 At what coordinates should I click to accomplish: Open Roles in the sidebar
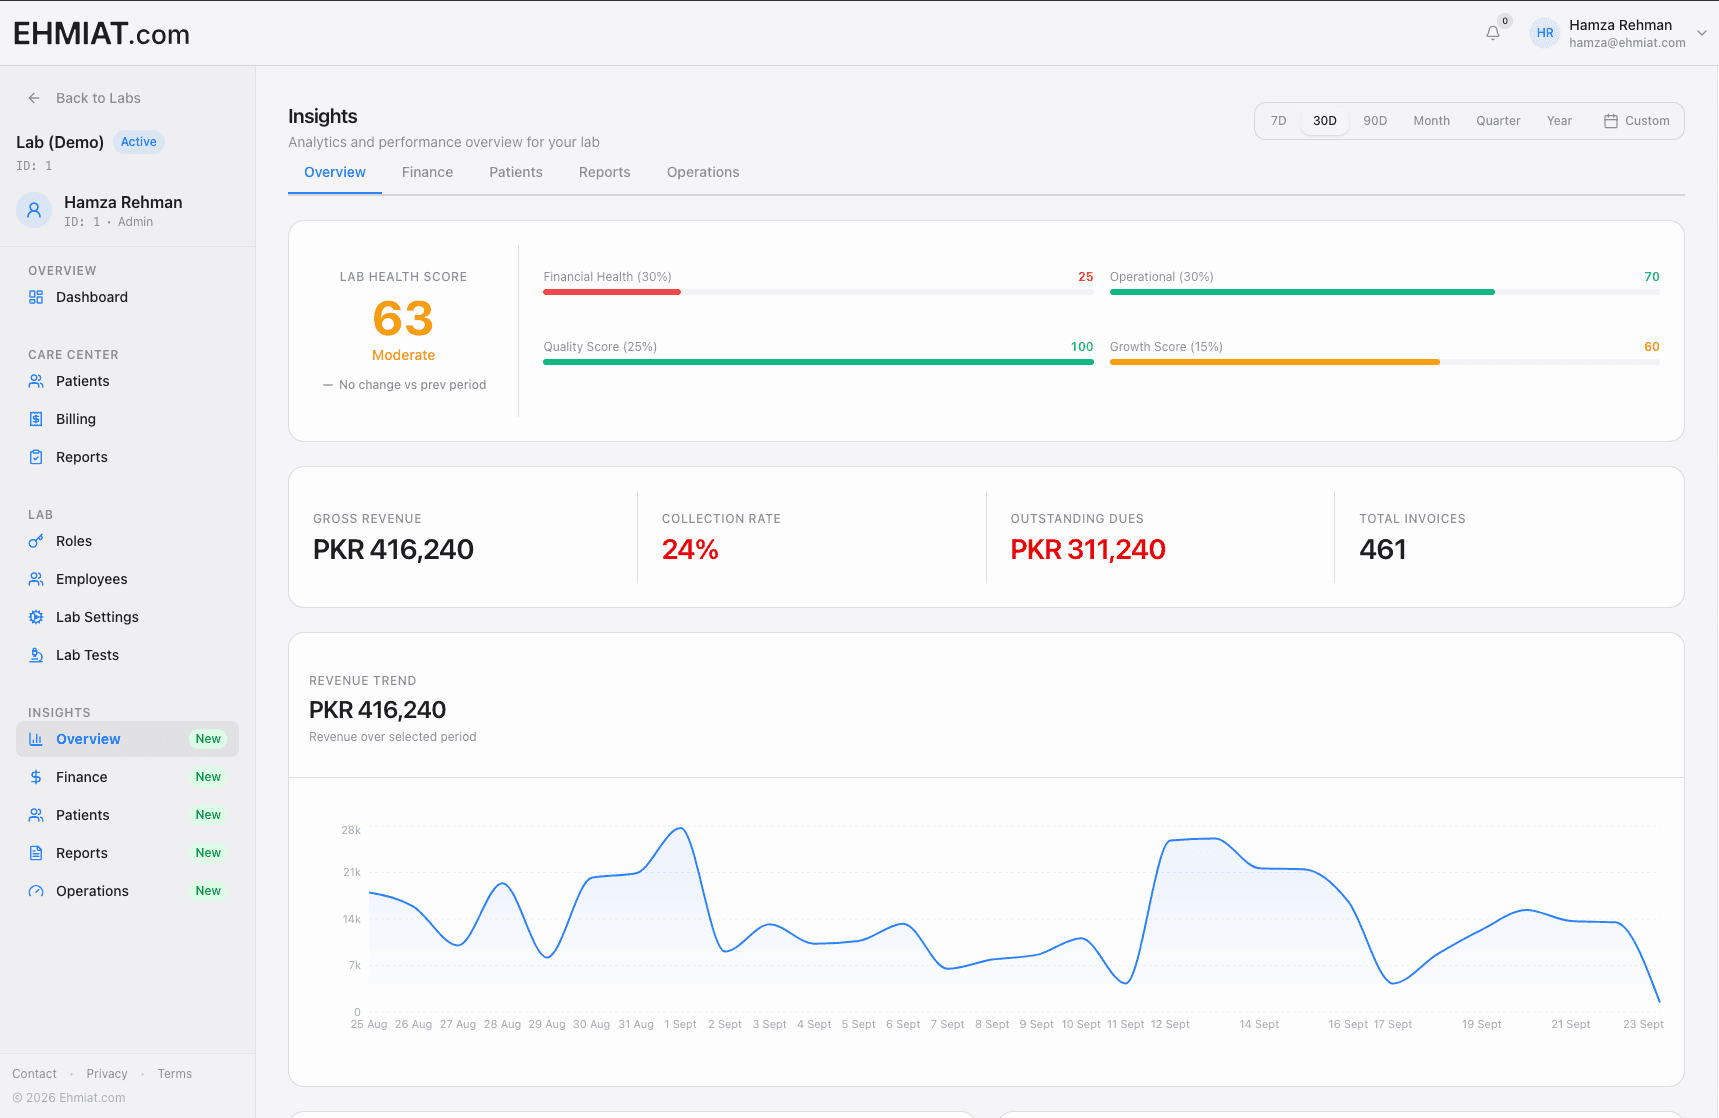click(127, 541)
